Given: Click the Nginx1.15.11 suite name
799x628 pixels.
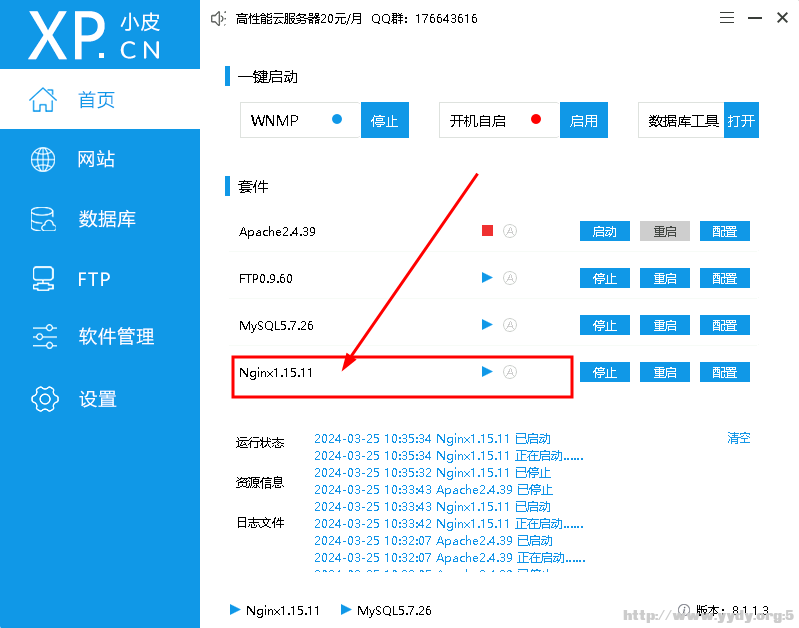Looking at the screenshot, I should [x=276, y=373].
